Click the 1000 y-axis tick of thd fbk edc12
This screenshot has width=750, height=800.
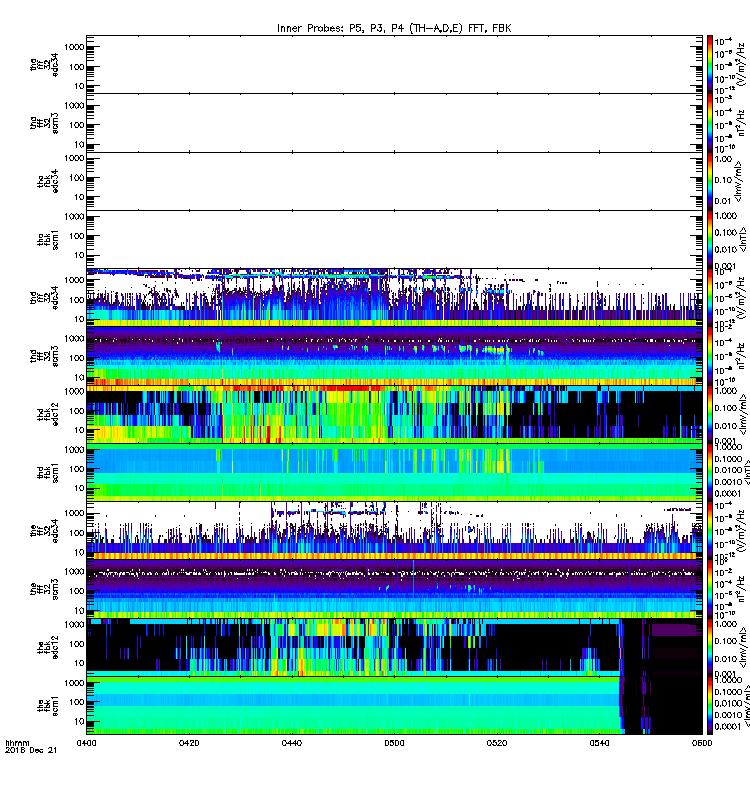tap(74, 391)
